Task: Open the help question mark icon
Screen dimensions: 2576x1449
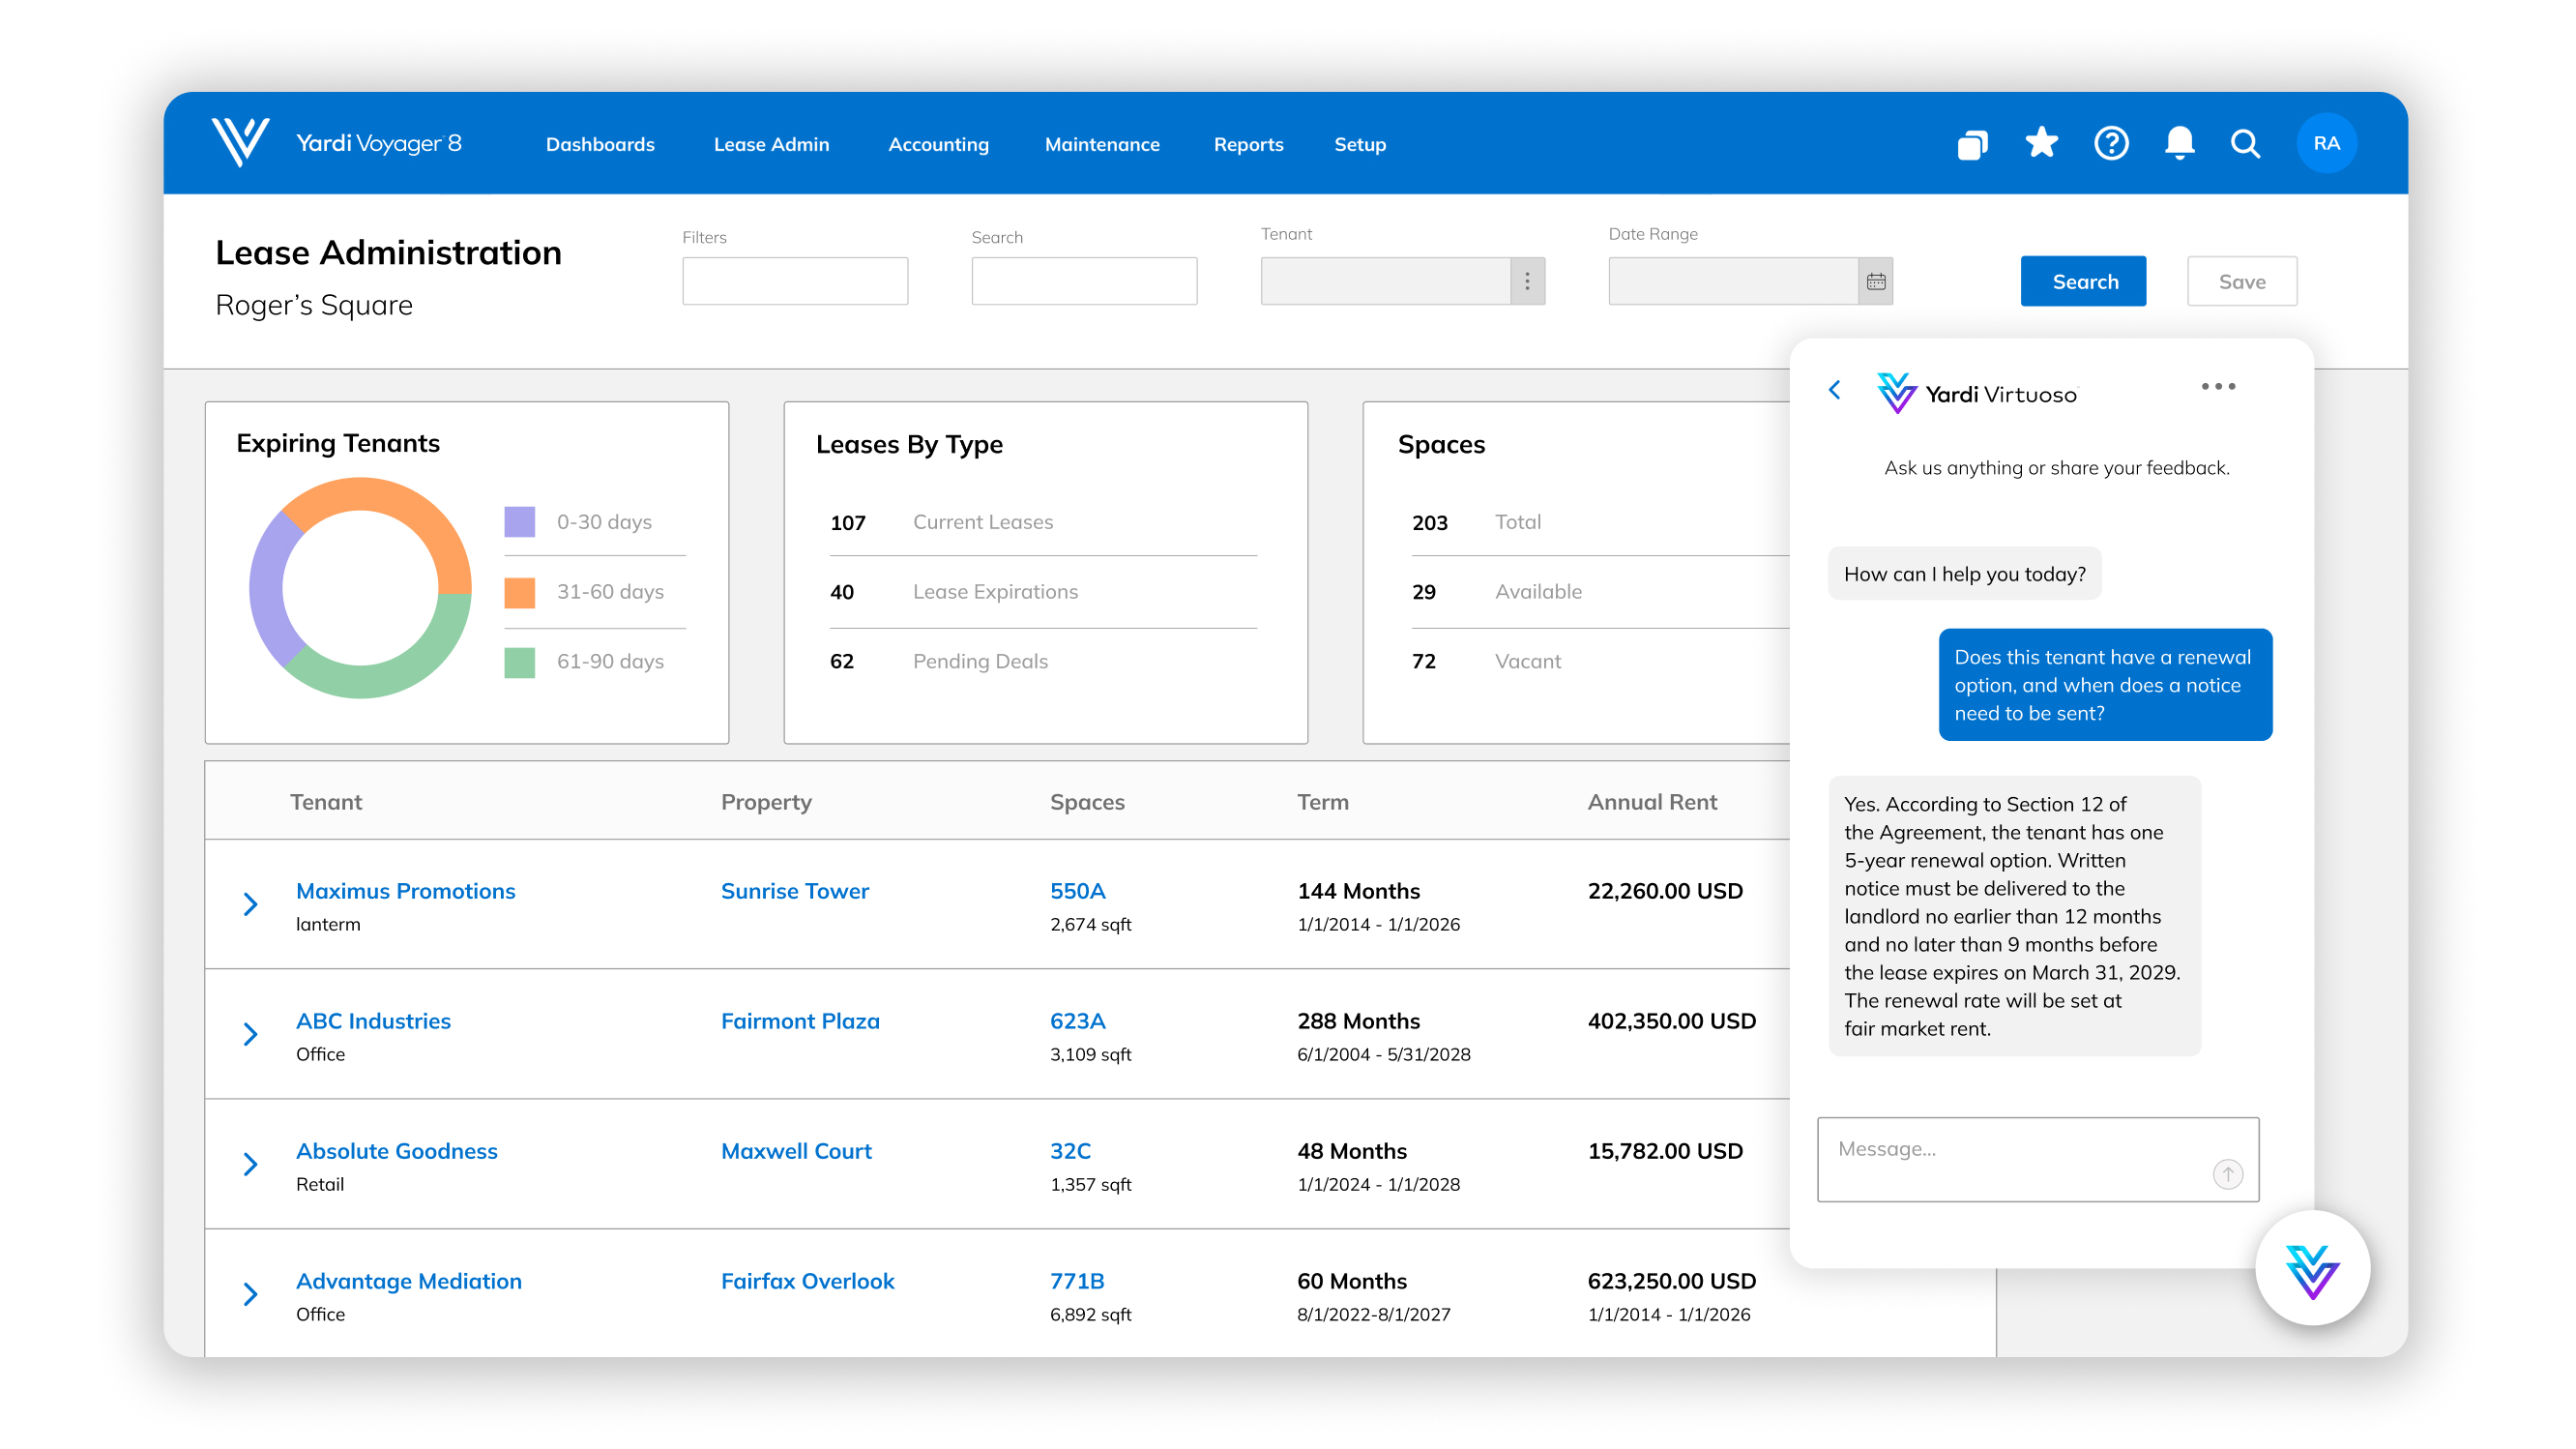Action: [2110, 144]
